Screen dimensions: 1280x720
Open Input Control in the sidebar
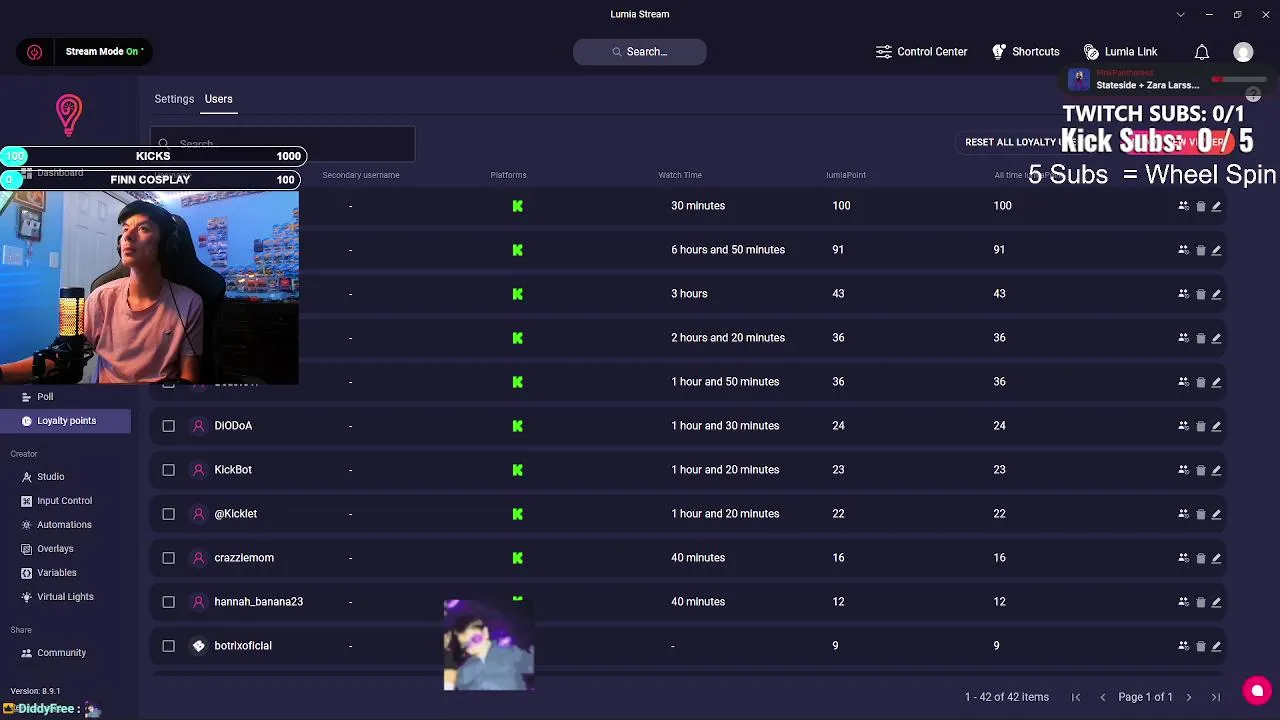[65, 501]
